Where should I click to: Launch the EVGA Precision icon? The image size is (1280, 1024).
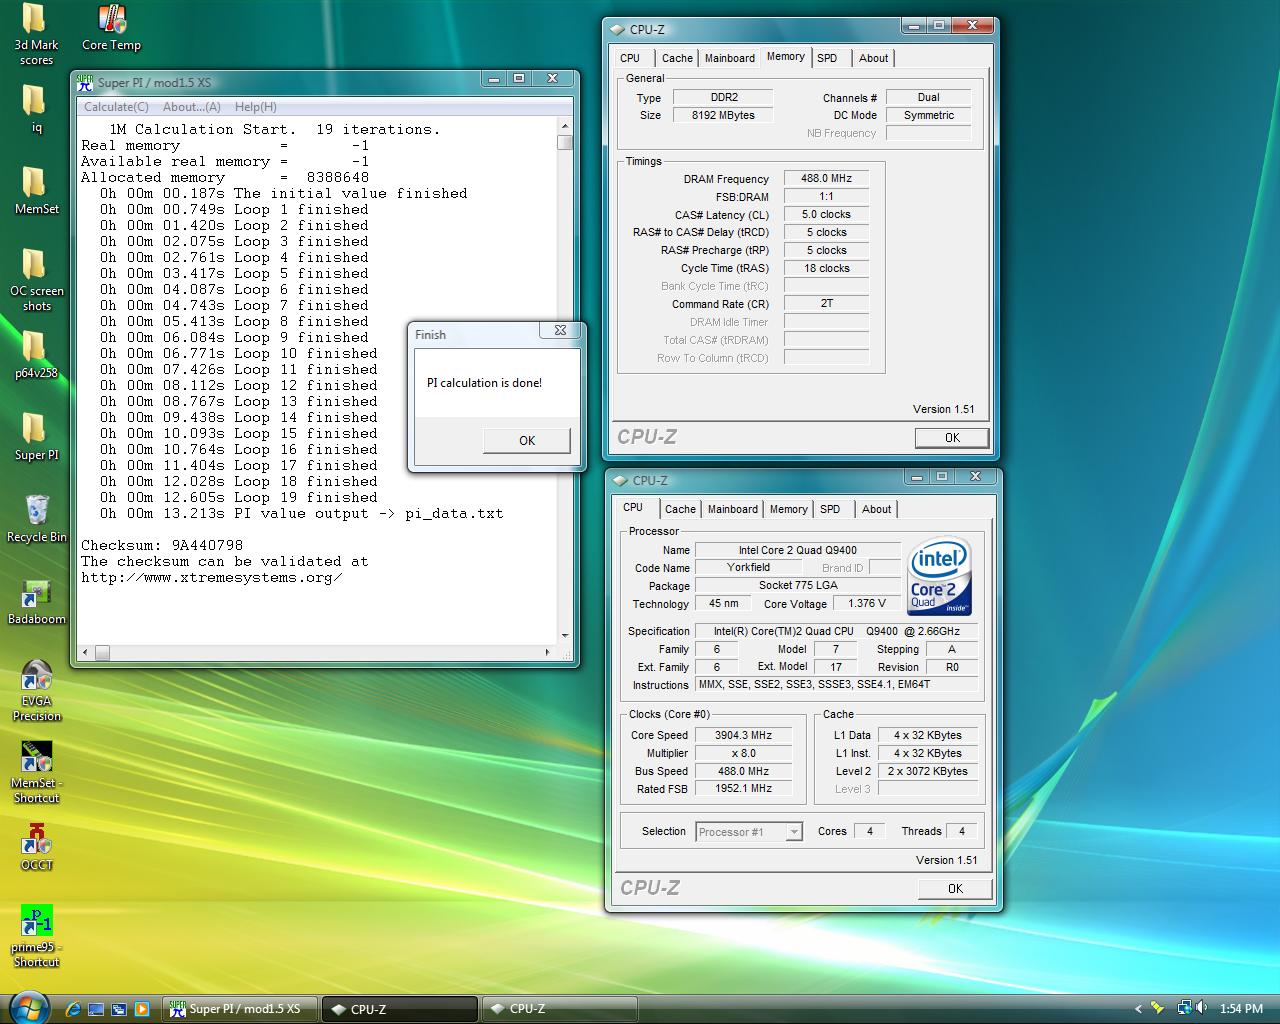click(36, 690)
